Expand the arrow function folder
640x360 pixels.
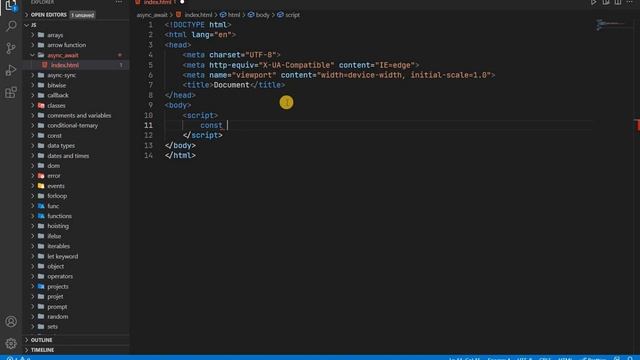coord(33,45)
